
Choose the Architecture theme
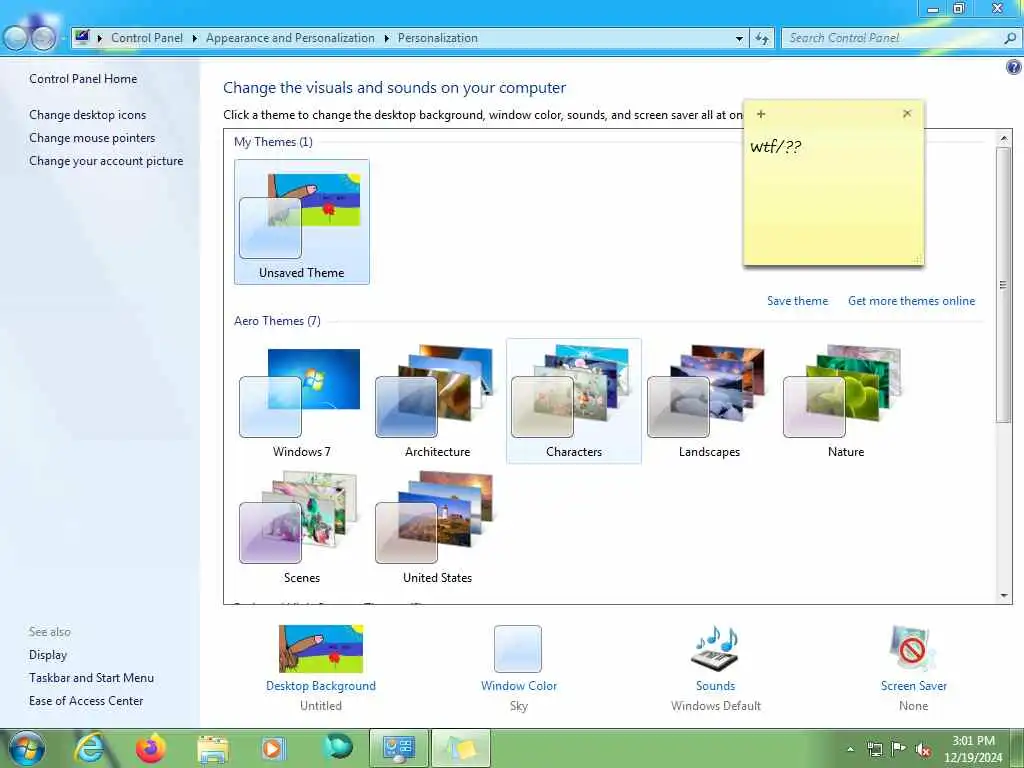tap(438, 400)
